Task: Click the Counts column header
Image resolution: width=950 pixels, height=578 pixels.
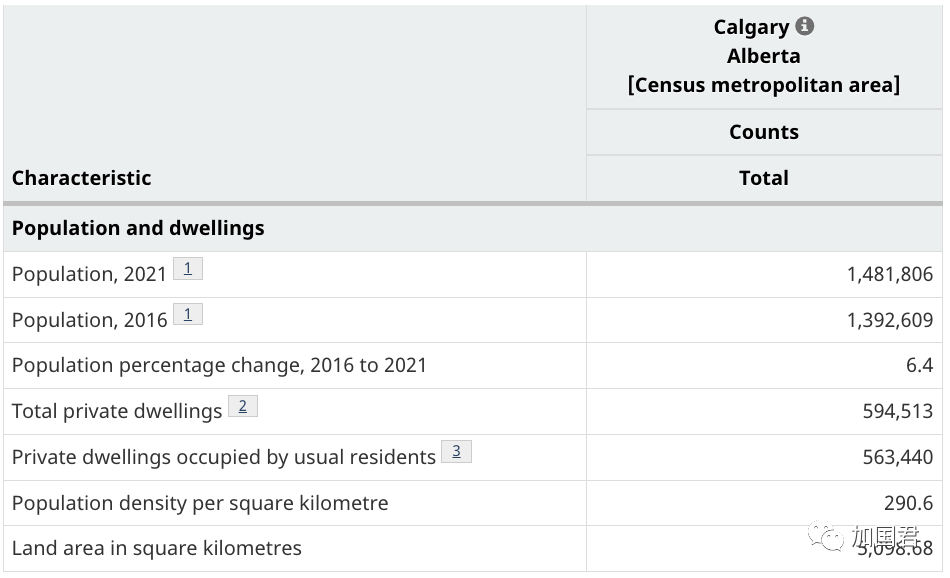Action: click(763, 132)
